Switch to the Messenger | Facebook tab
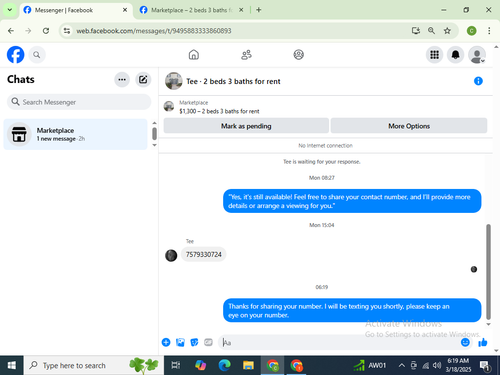Image resolution: width=500 pixels, height=375 pixels. pyautogui.click(x=75, y=10)
